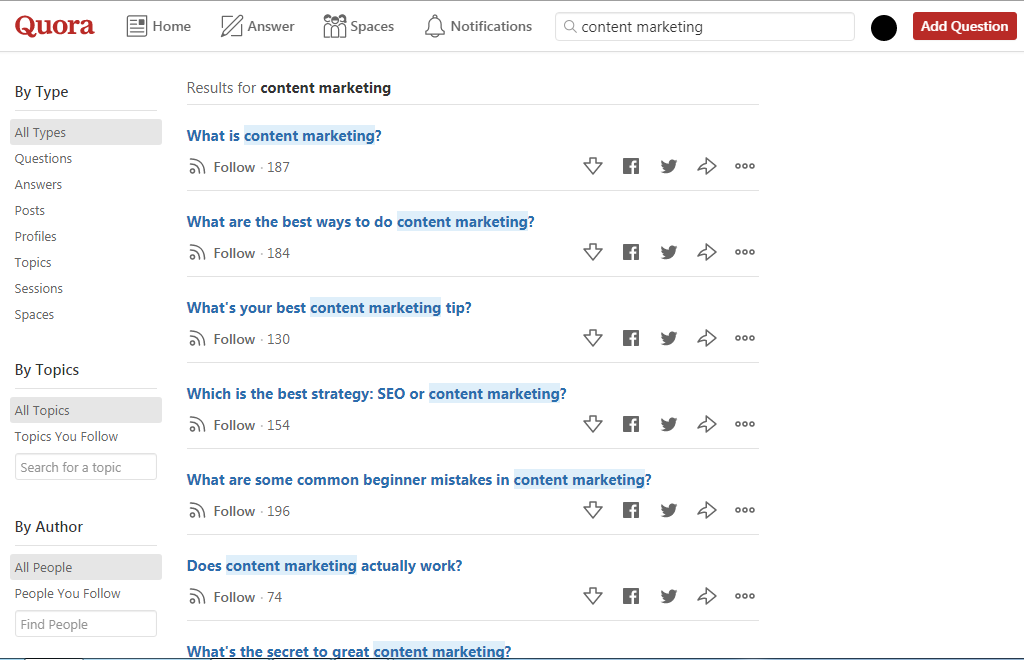This screenshot has width=1024, height=660.
Task: Select the Answer icon in the navbar
Action: pos(232,26)
